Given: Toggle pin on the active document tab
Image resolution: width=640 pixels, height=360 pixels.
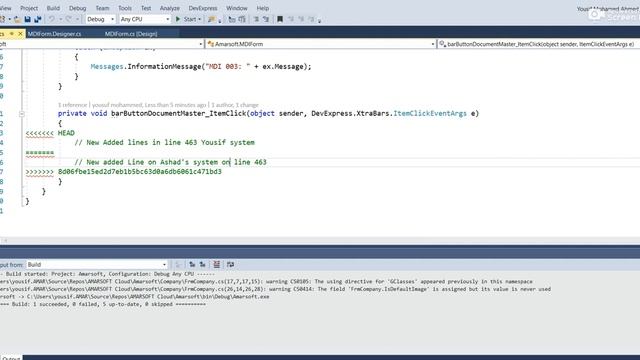Looking at the screenshot, I should pos(12,33).
